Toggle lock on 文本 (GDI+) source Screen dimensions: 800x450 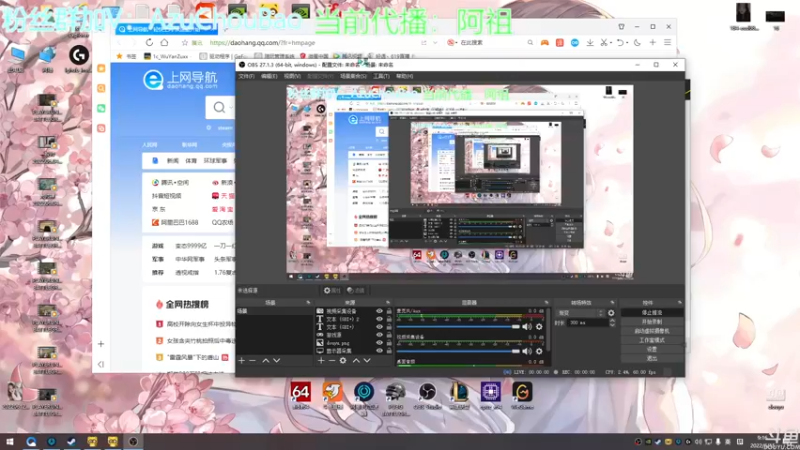point(389,327)
